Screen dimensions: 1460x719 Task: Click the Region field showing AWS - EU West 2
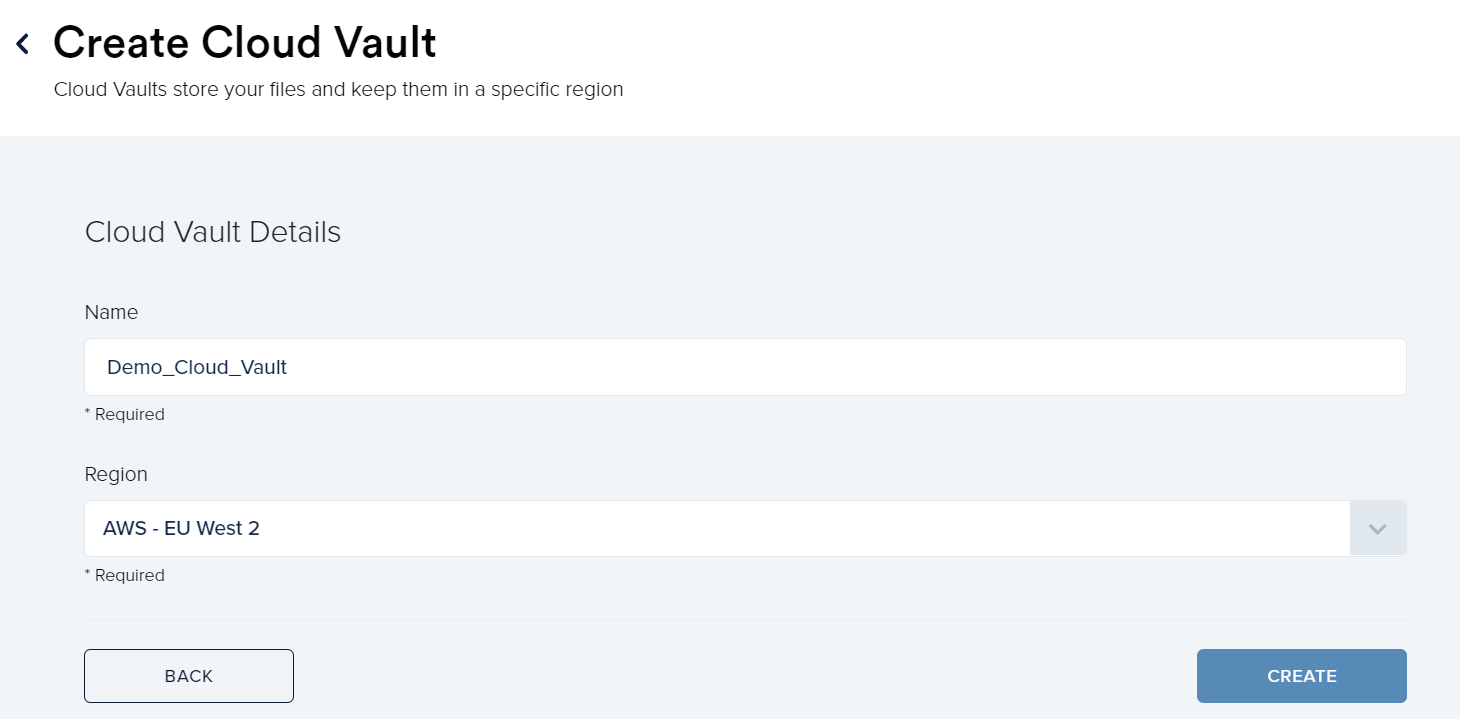700,528
